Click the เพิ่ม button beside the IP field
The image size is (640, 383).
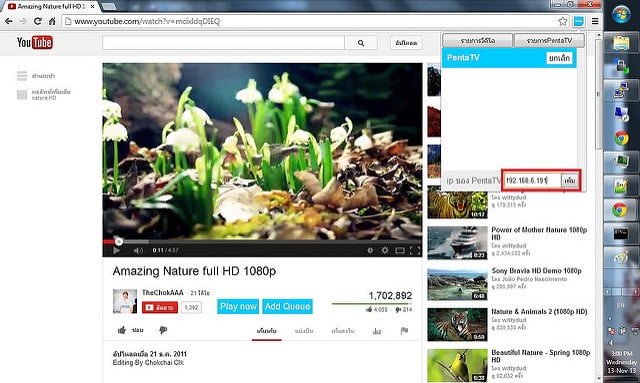coord(569,180)
